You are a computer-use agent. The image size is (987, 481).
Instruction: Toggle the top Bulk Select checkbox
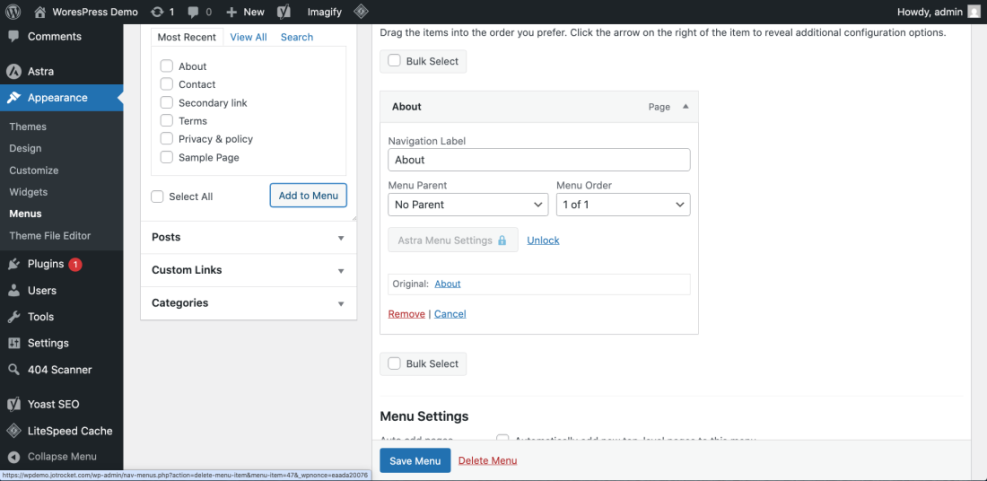pos(394,61)
